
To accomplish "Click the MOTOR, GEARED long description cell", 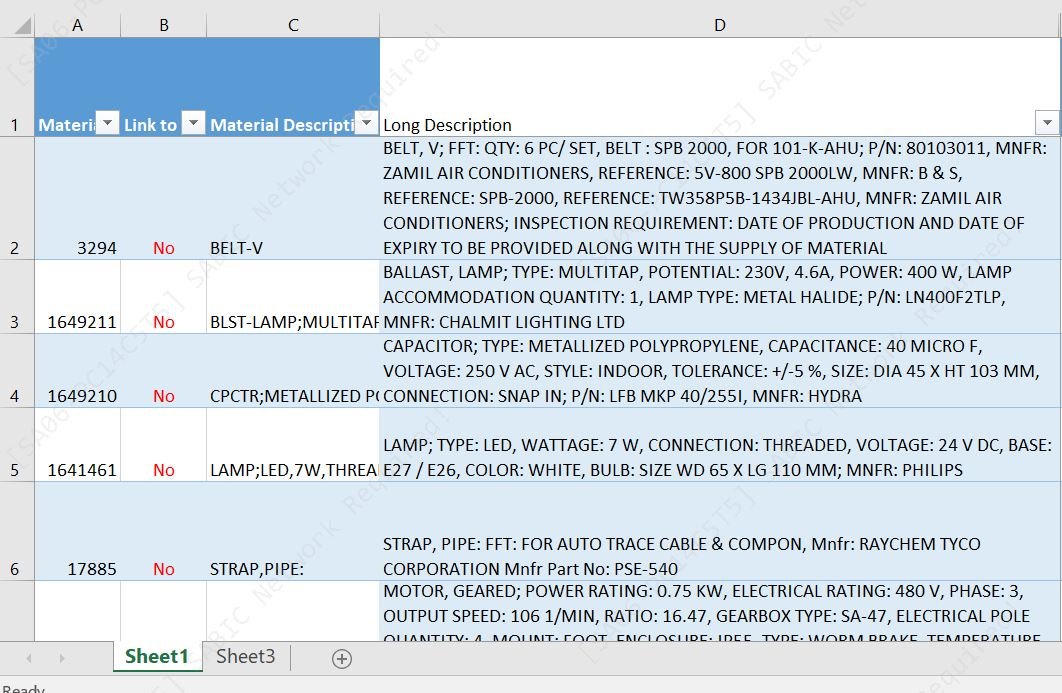I will coord(719,611).
